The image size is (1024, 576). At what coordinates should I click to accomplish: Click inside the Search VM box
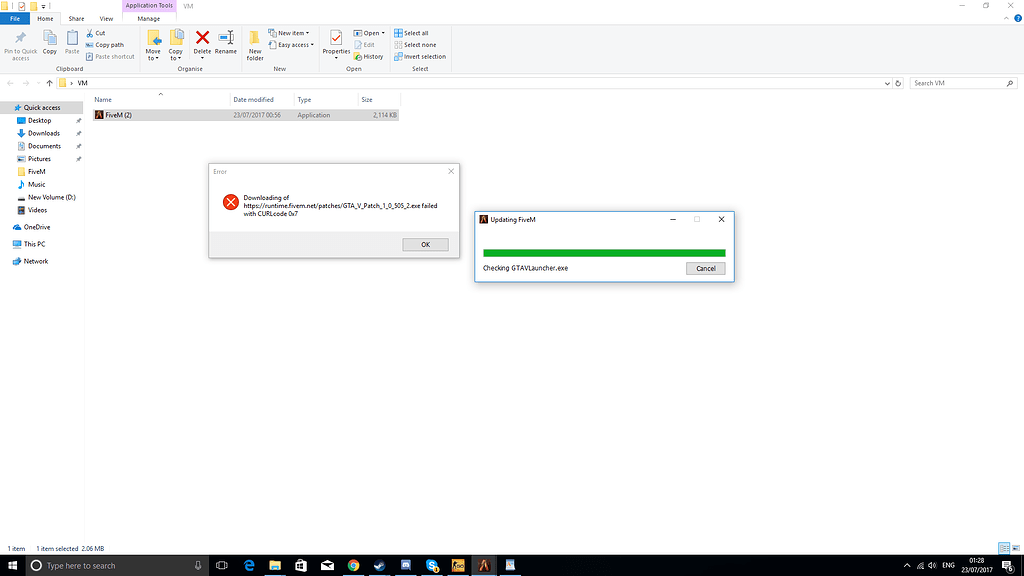(960, 83)
